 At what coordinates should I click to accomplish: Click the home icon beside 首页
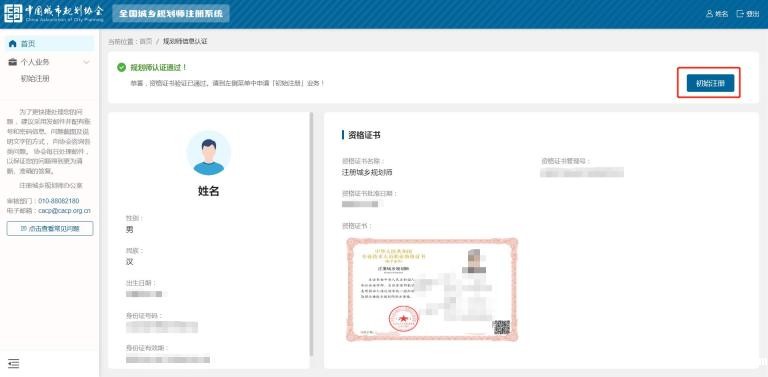pos(13,44)
